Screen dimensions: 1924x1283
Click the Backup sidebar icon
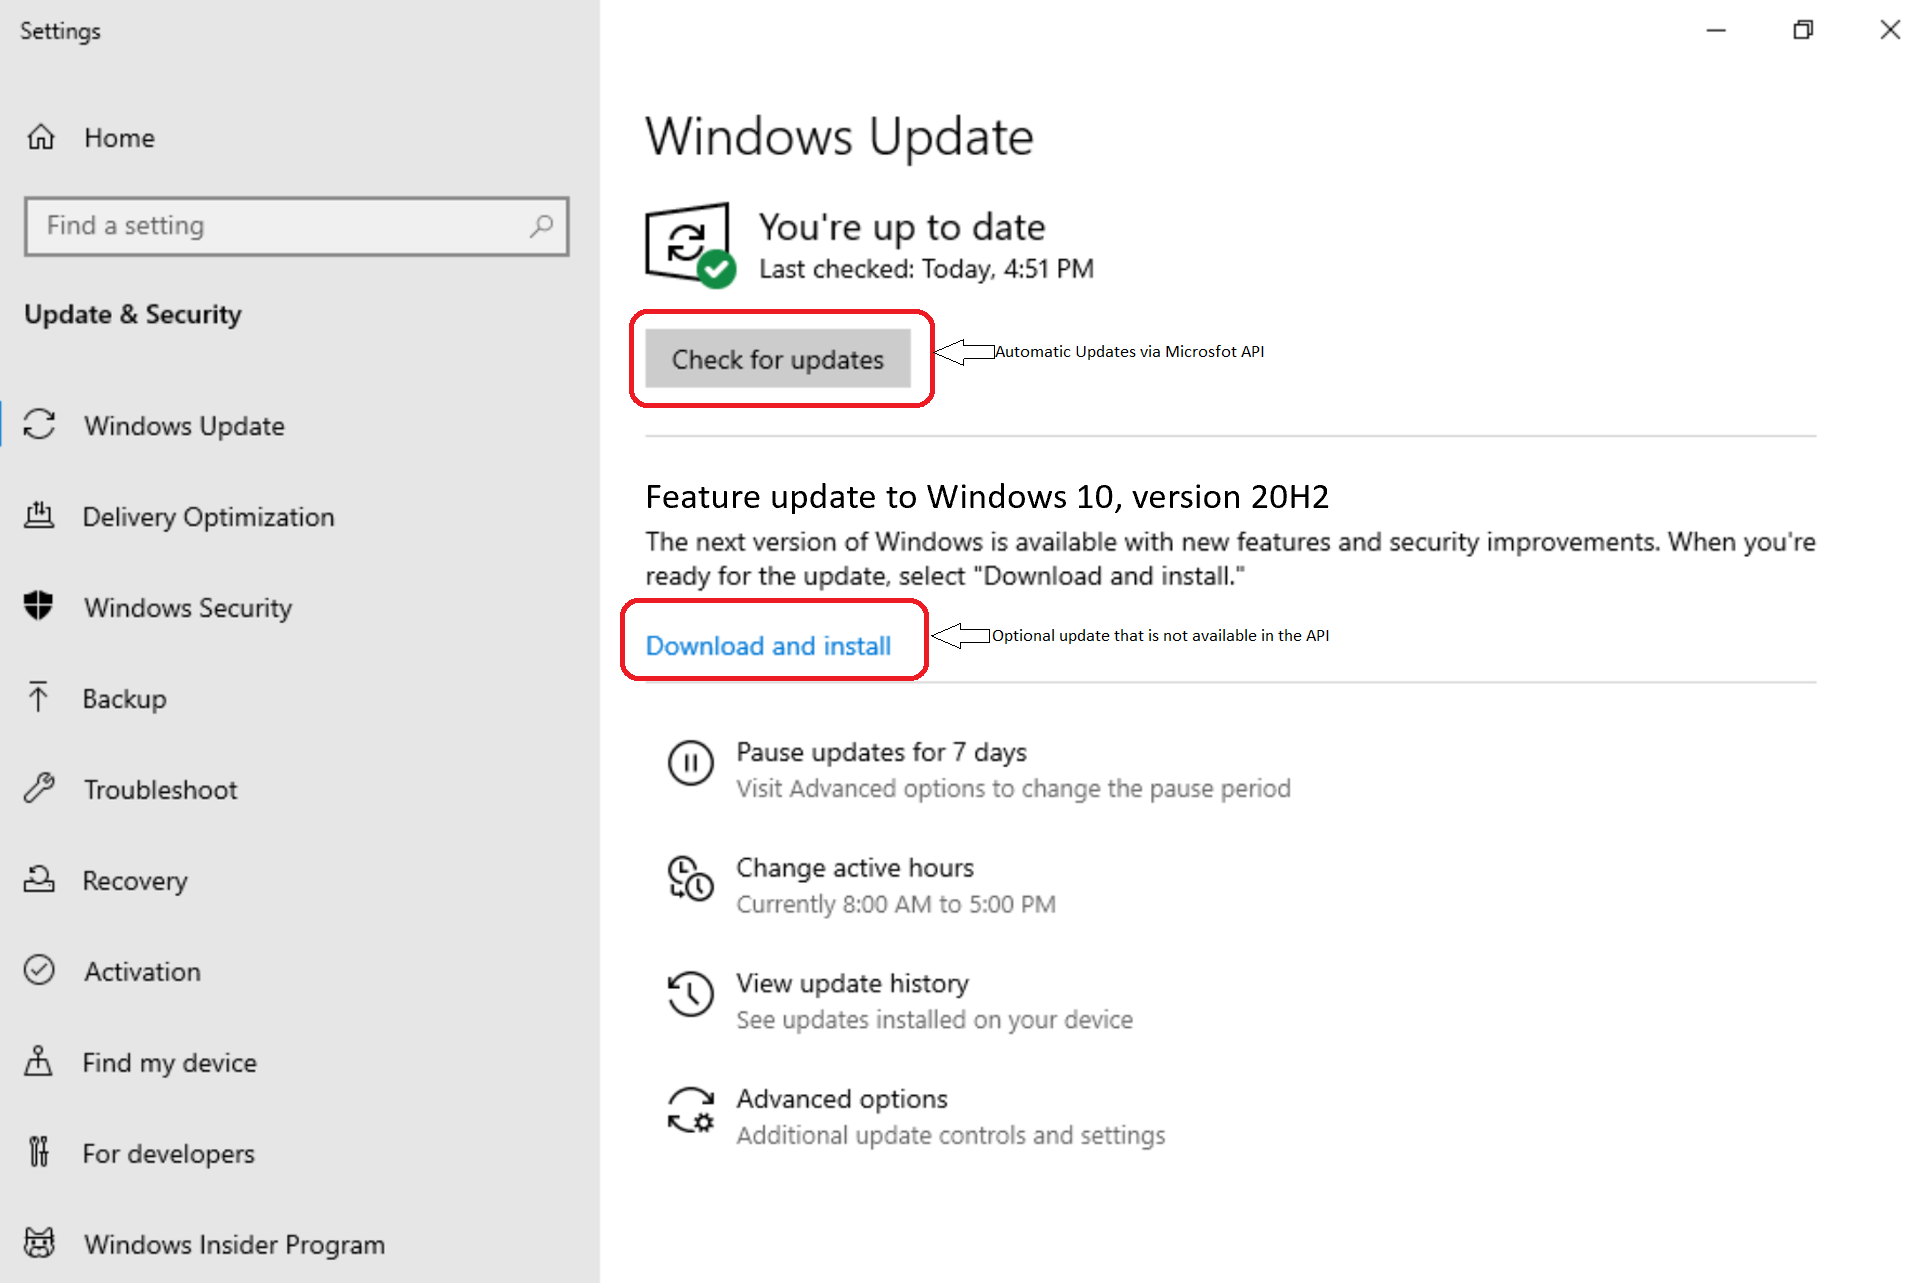point(39,698)
